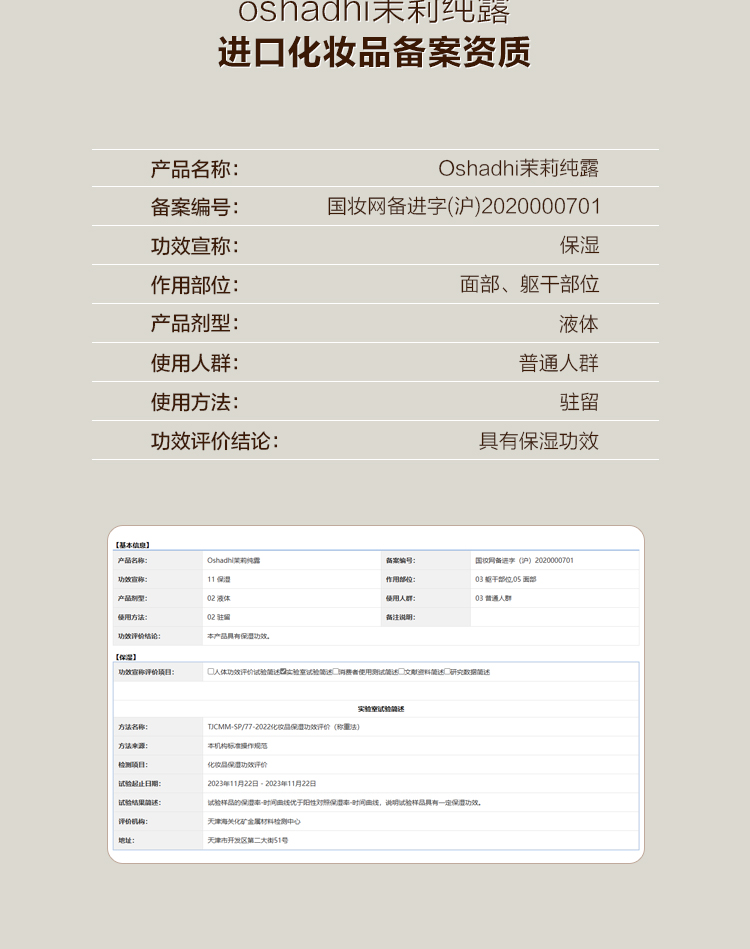
Task: Open the filing record screenshot thumbnail
Action: (x=376, y=694)
